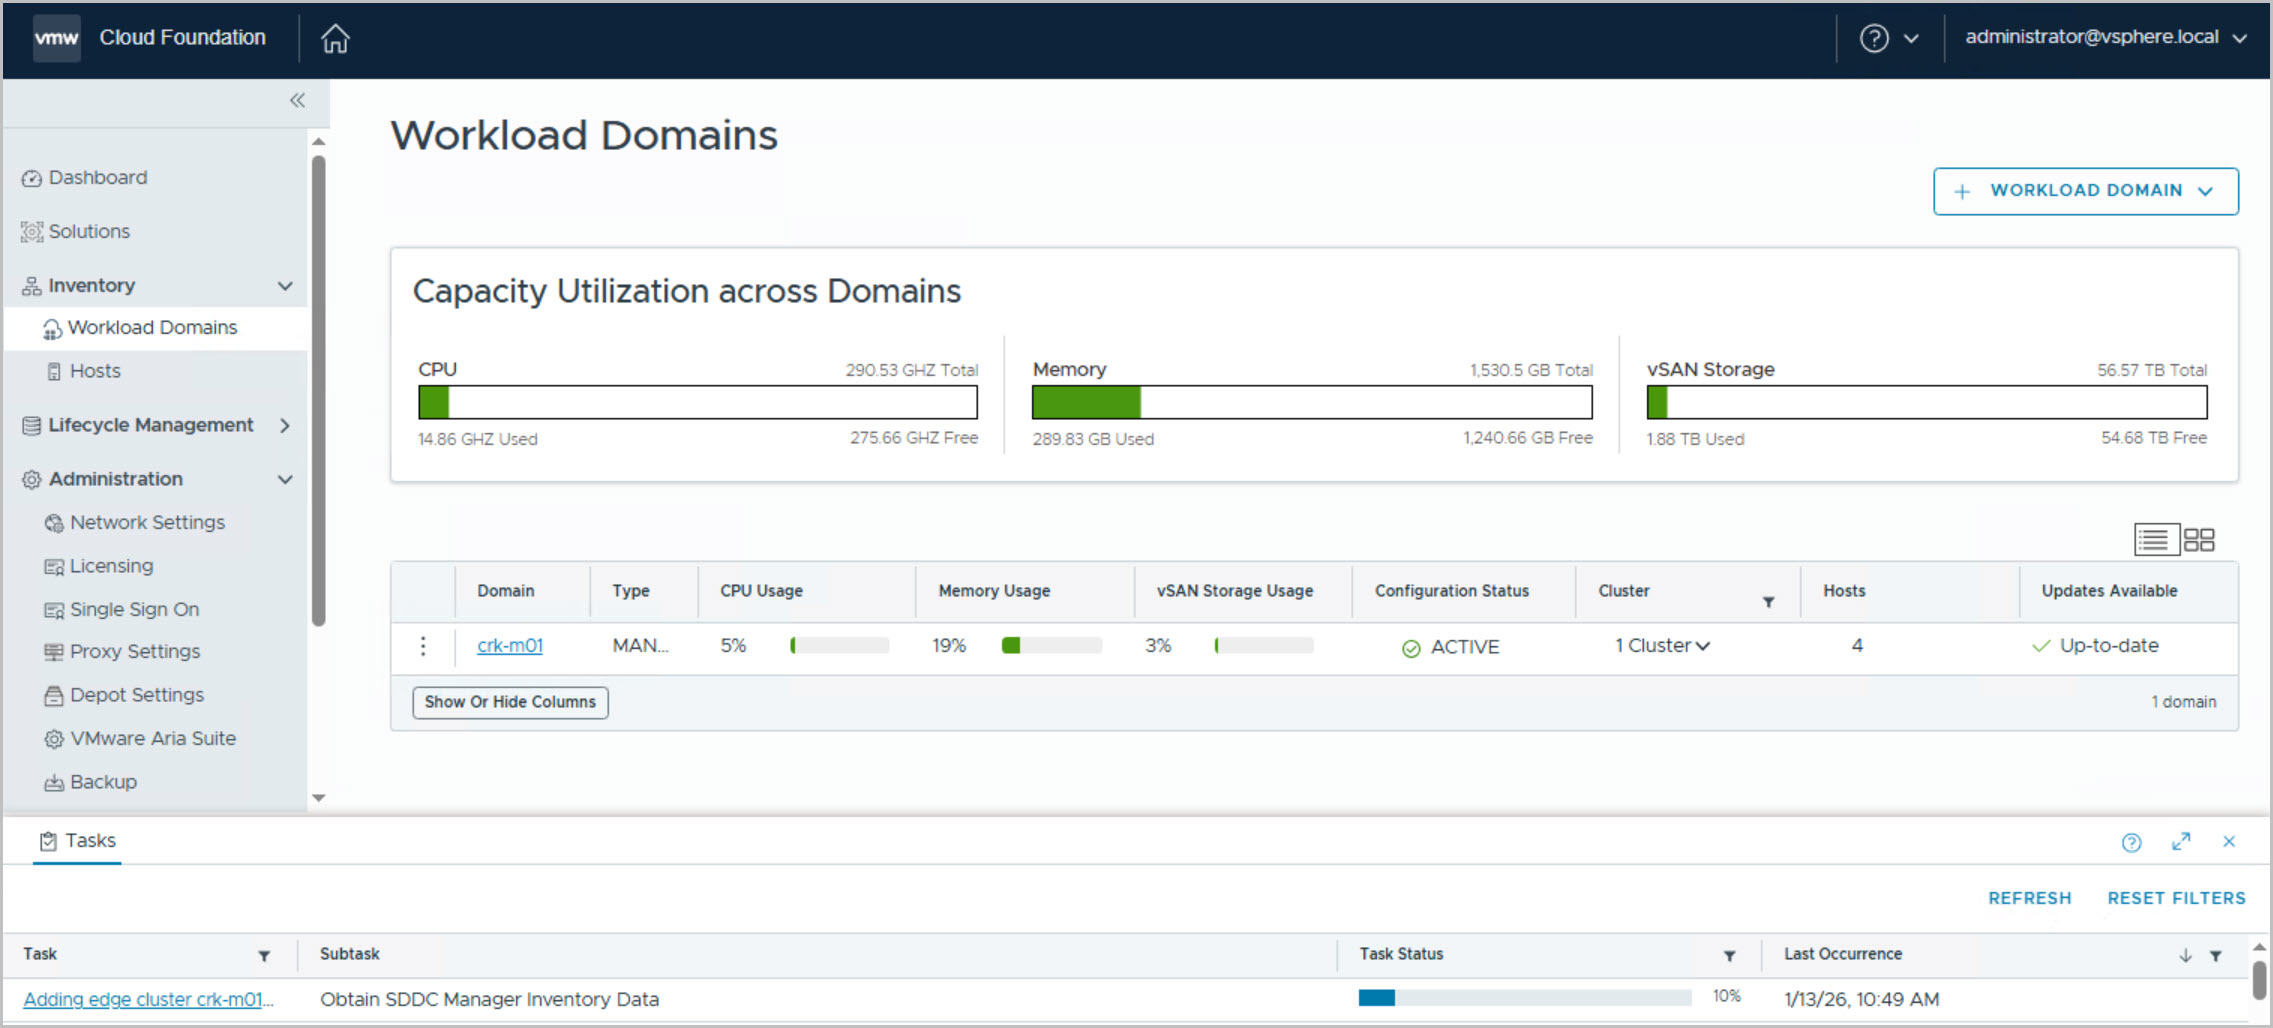Click the Show Or Hide Columns button

click(510, 702)
